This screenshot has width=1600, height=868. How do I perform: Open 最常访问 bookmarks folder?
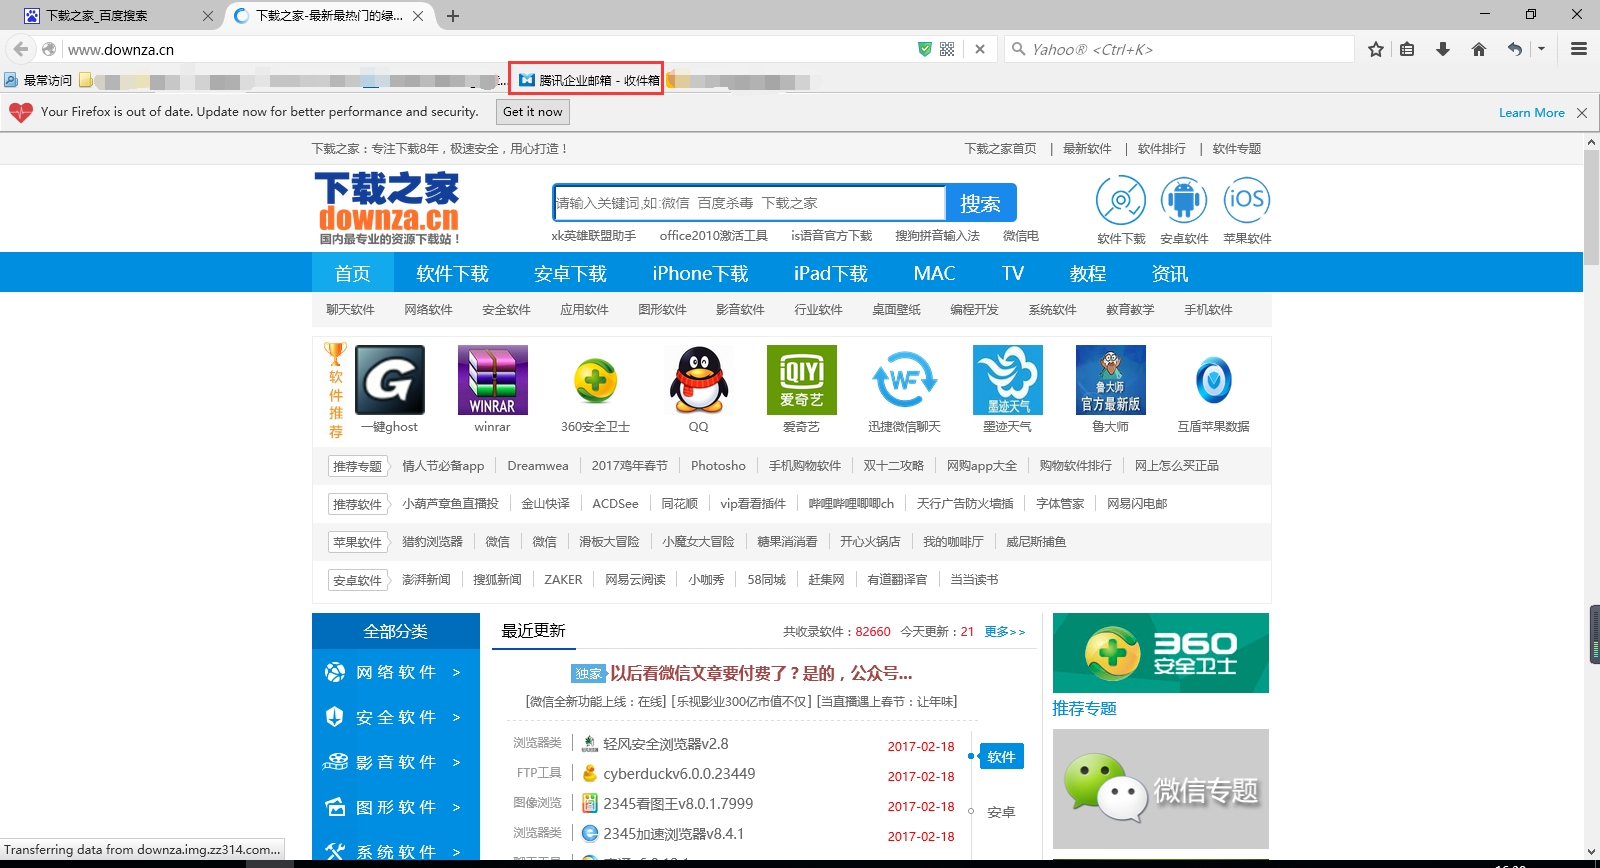(x=39, y=80)
